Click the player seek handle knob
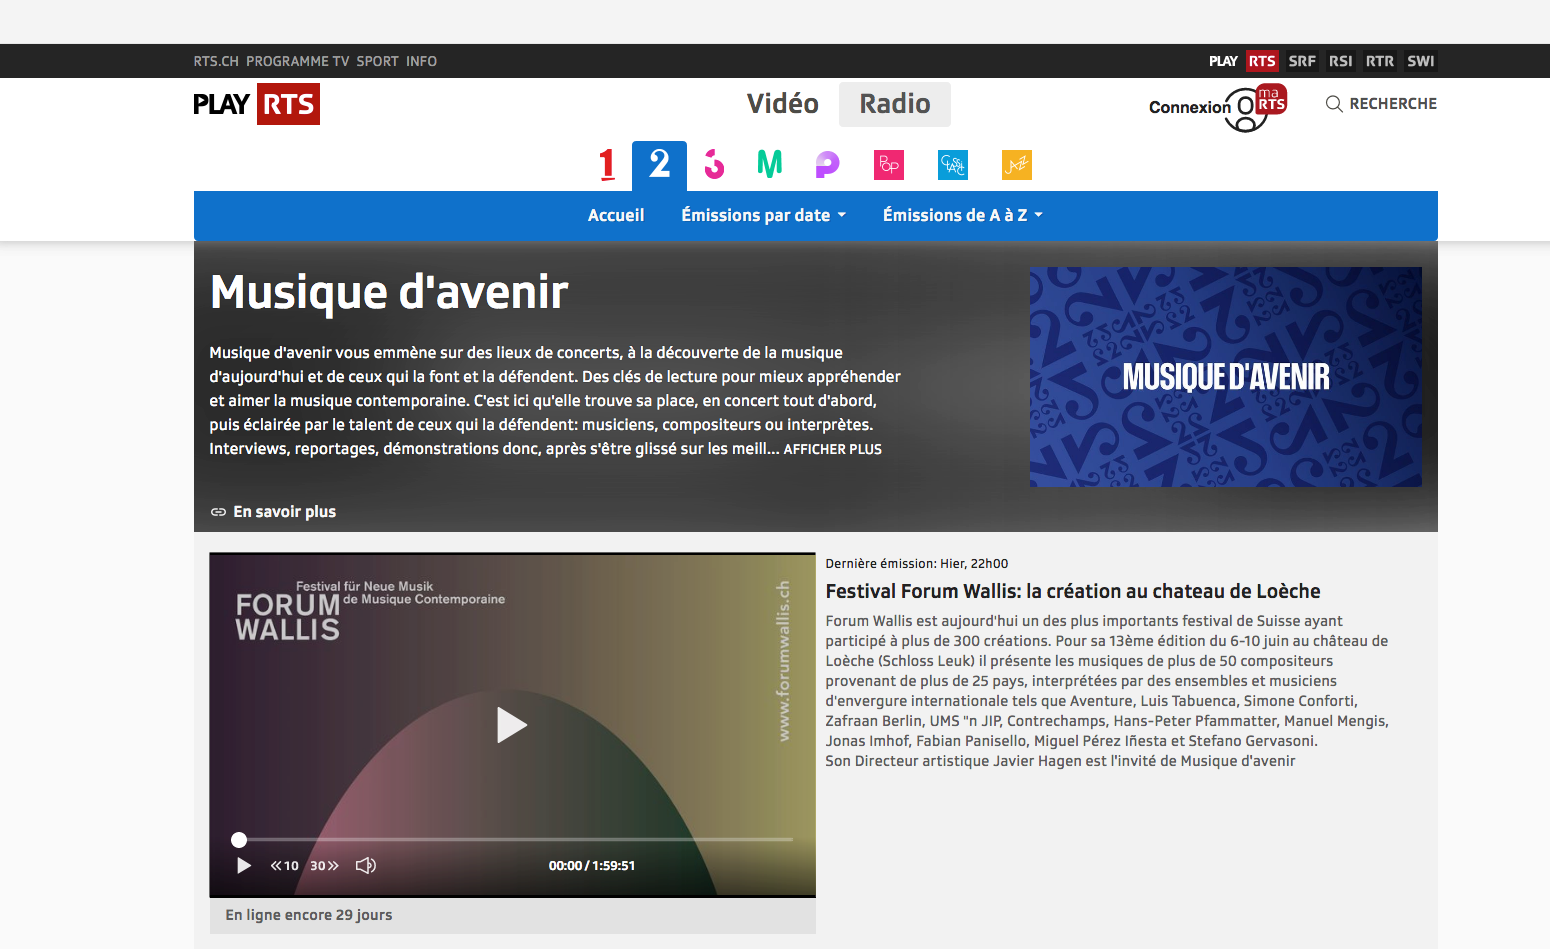 pos(239,840)
